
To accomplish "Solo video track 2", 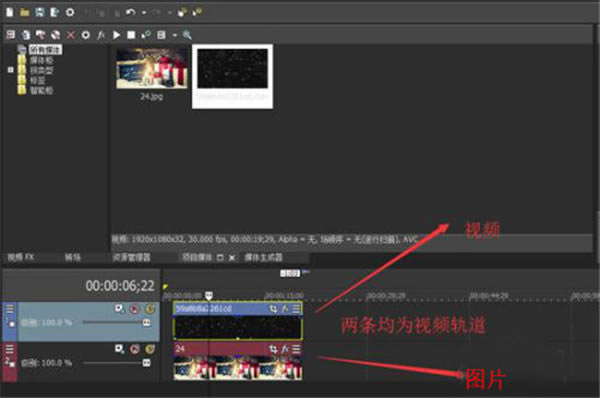I will [x=150, y=349].
